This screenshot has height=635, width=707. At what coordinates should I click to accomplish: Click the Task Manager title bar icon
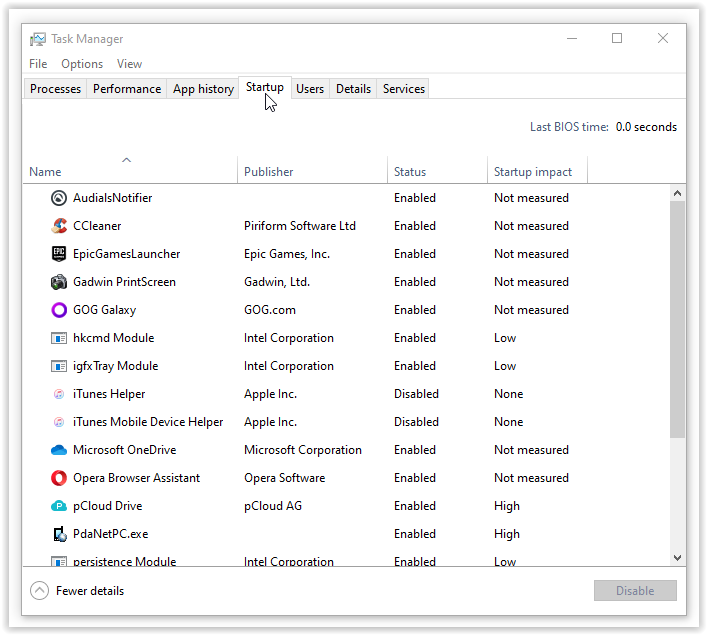(x=38, y=39)
